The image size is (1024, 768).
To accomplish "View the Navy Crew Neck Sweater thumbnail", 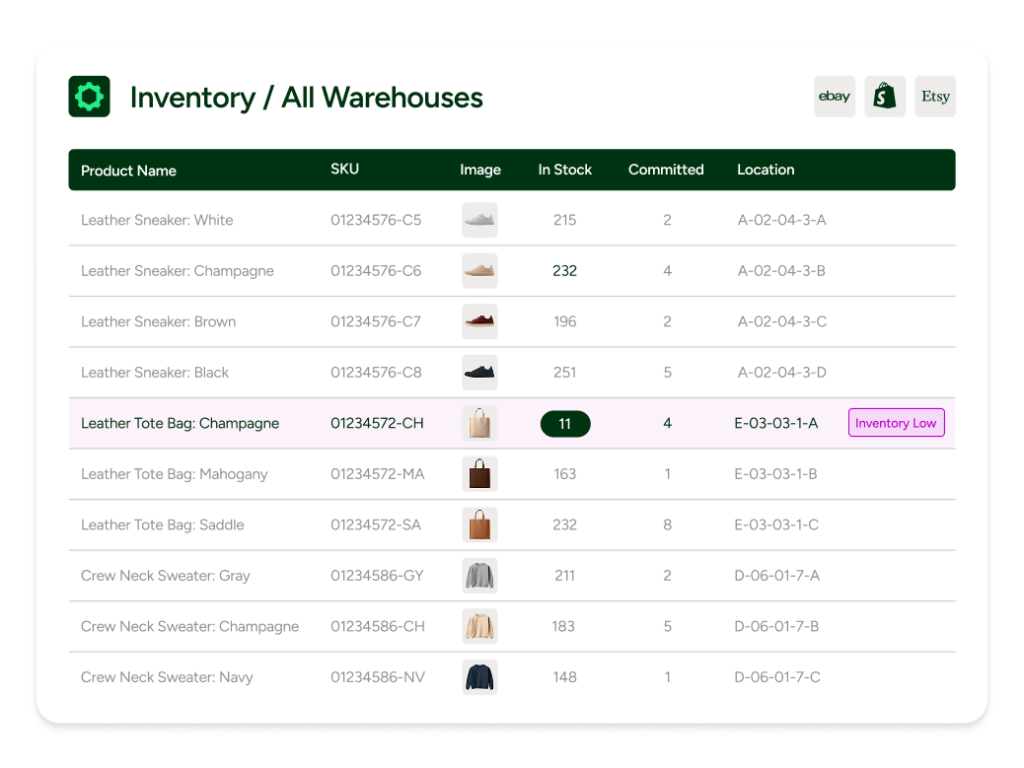I will (x=480, y=677).
